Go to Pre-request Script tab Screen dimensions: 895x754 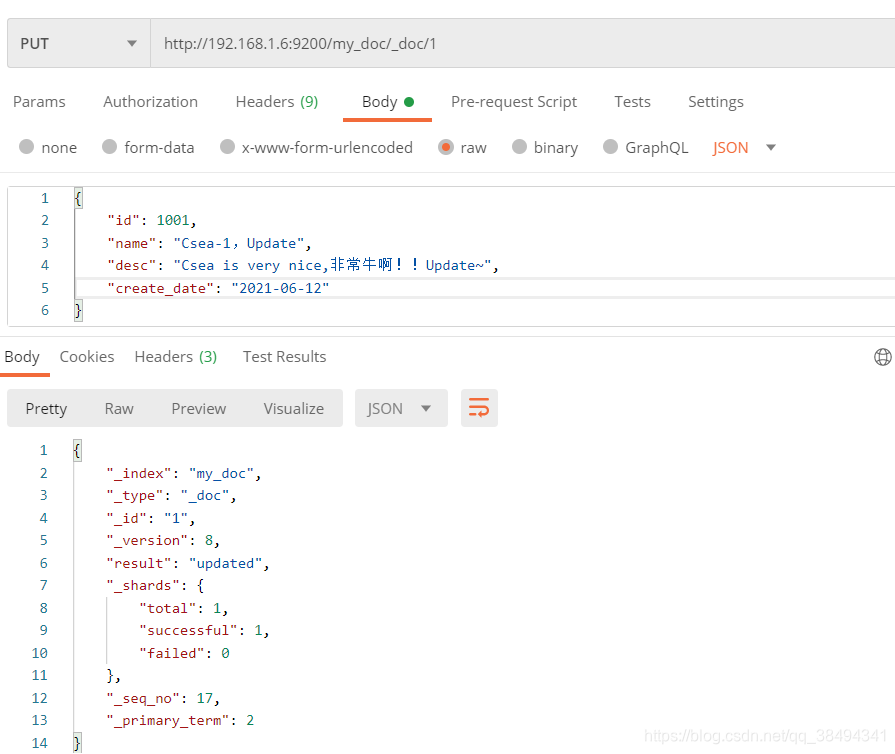point(514,102)
